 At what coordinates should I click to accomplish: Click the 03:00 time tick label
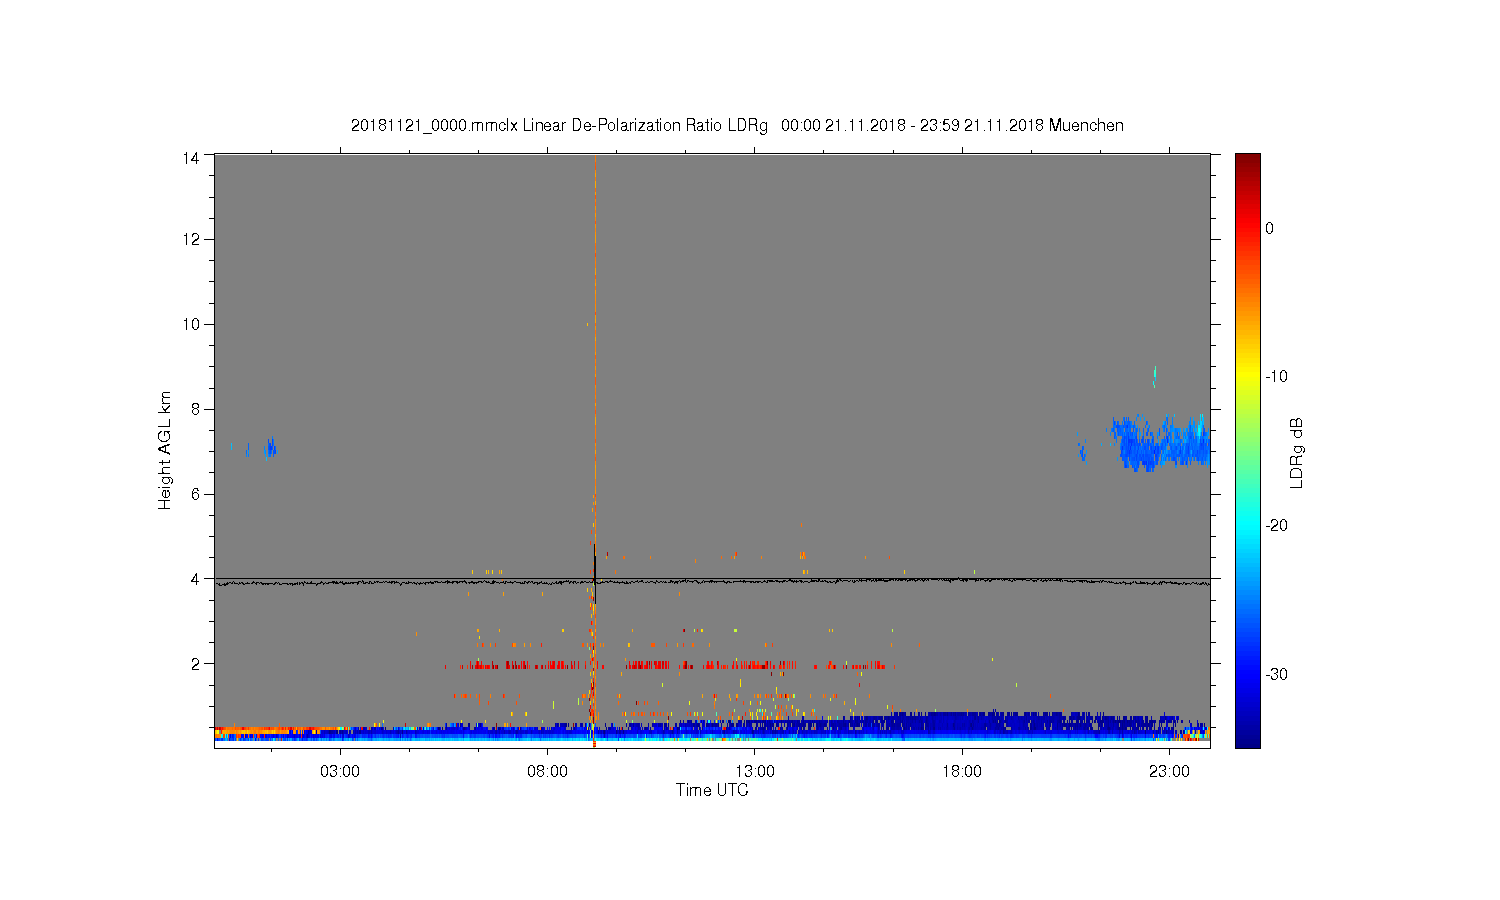(340, 772)
